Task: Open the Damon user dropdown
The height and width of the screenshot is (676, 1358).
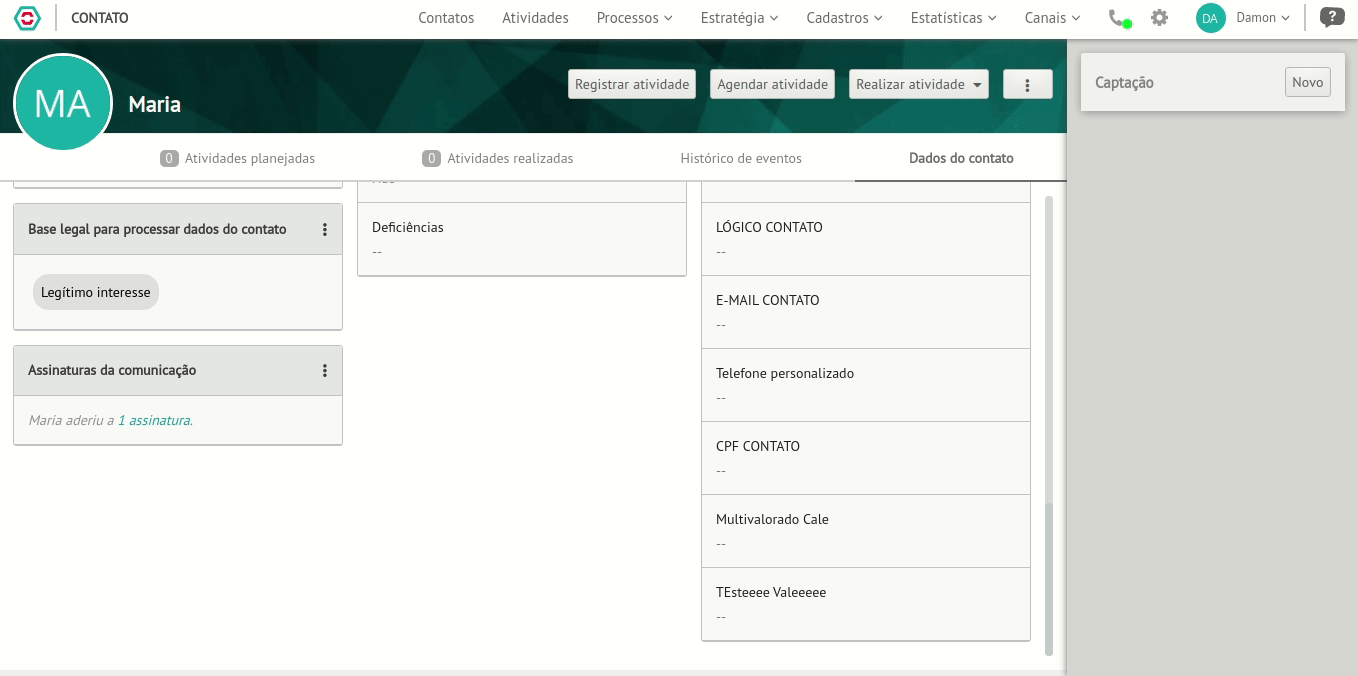Action: 1263,18
